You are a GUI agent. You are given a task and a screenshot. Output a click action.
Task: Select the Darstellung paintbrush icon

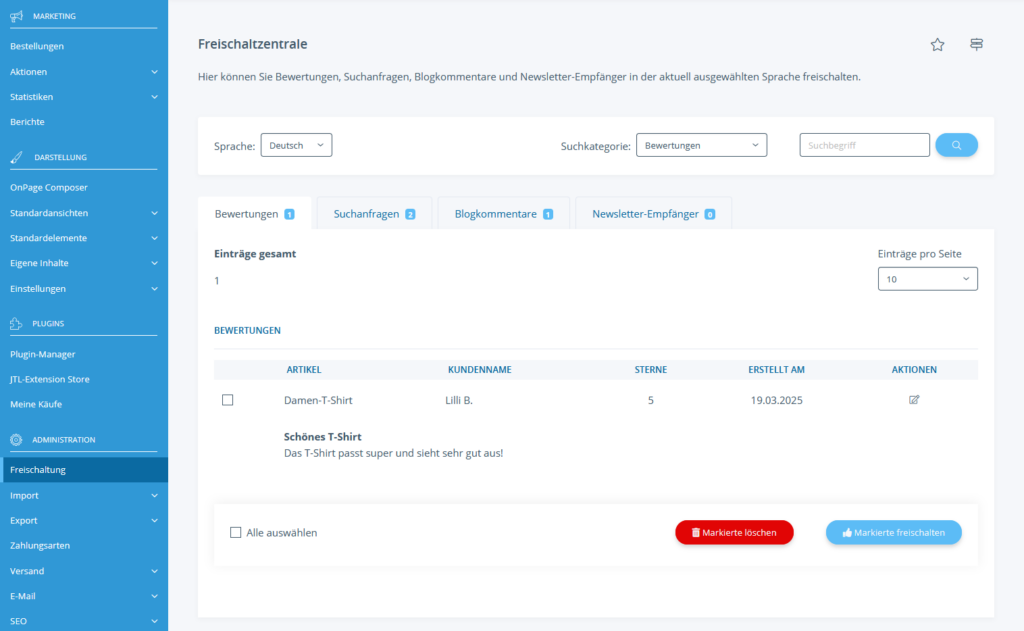tap(16, 156)
